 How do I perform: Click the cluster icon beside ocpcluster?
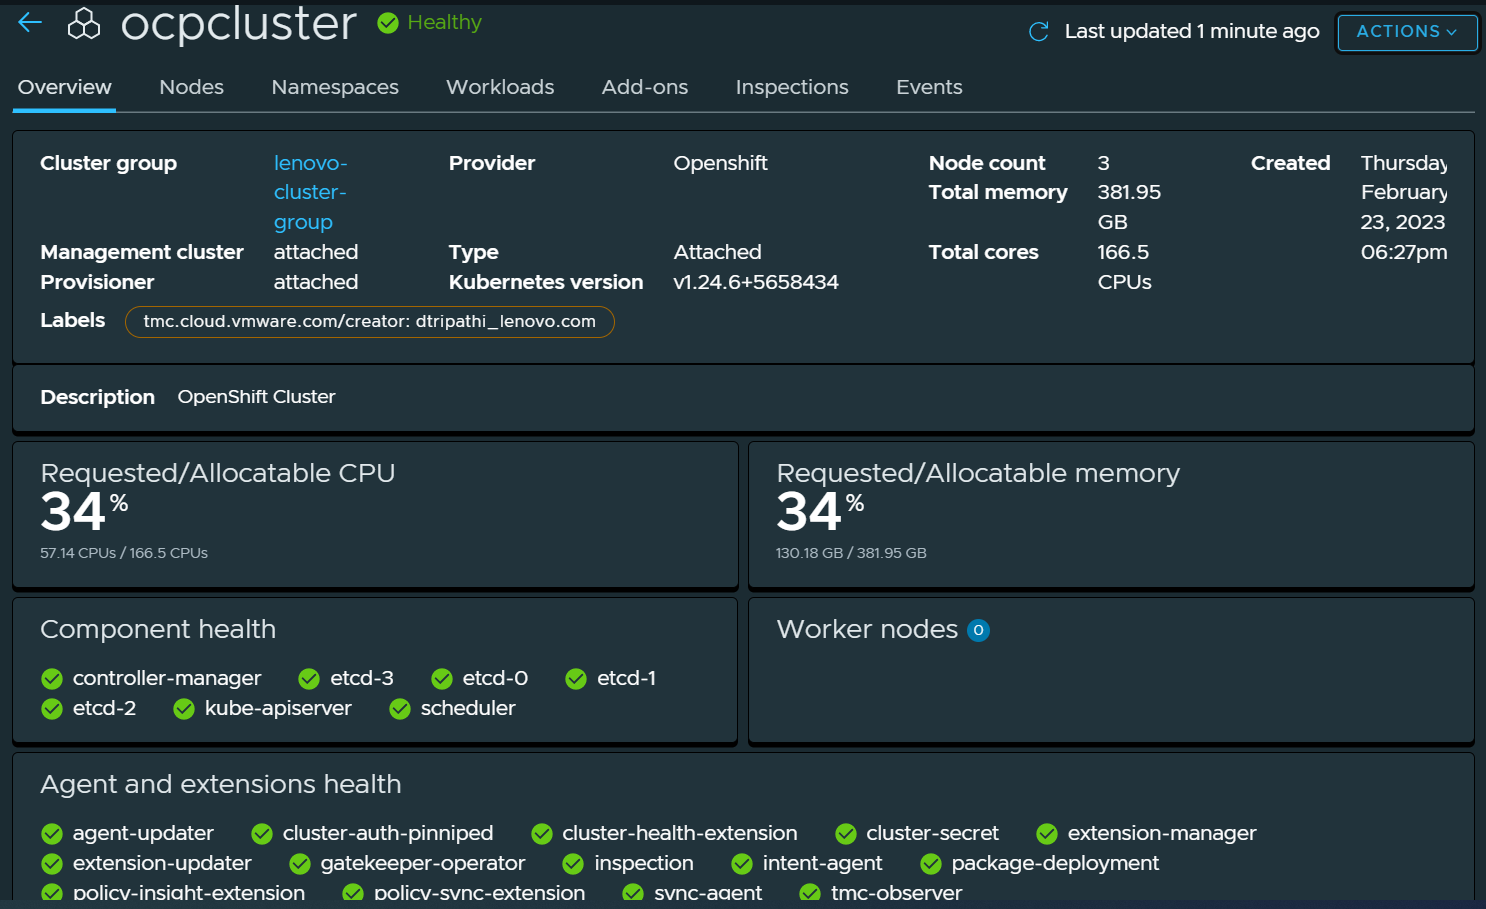84,24
